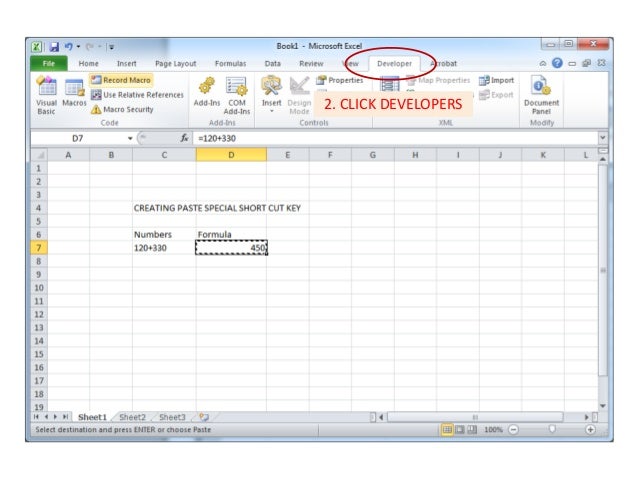Click vertical scrollbar down arrow
Image resolution: width=638 pixels, height=479 pixels.
(x=603, y=406)
